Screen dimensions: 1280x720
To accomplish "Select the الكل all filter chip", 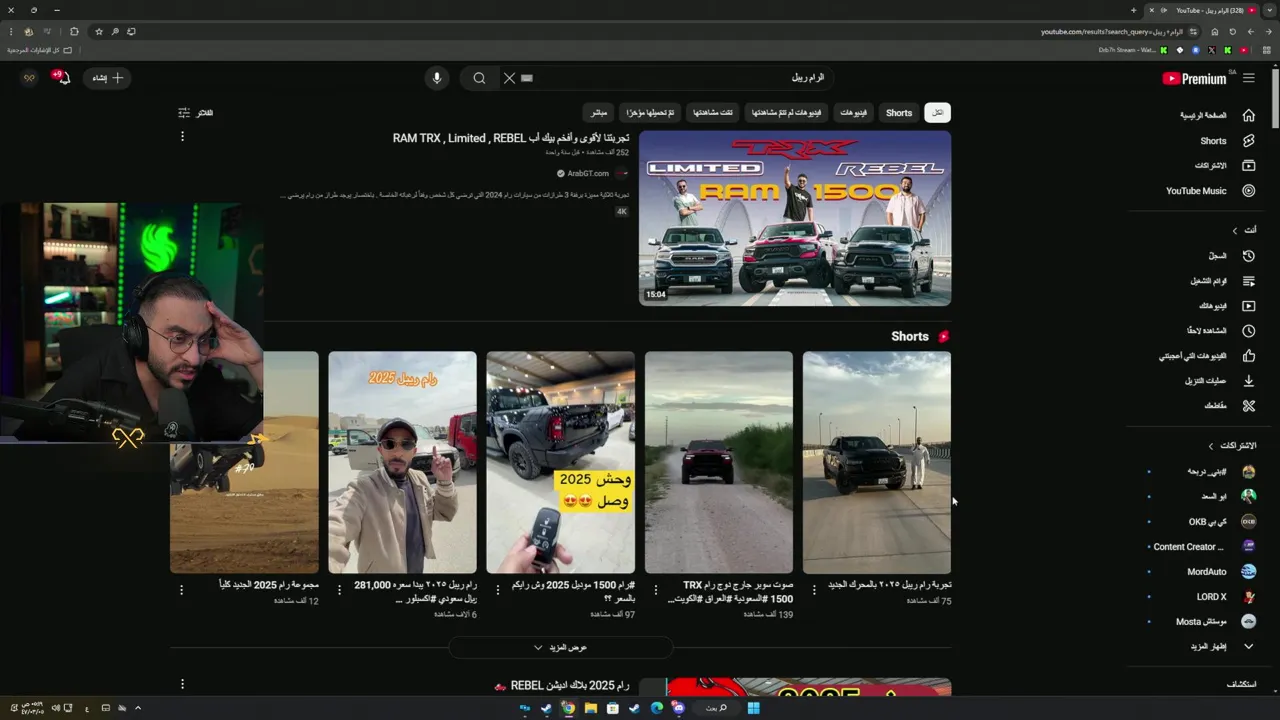I will click(x=937, y=113).
